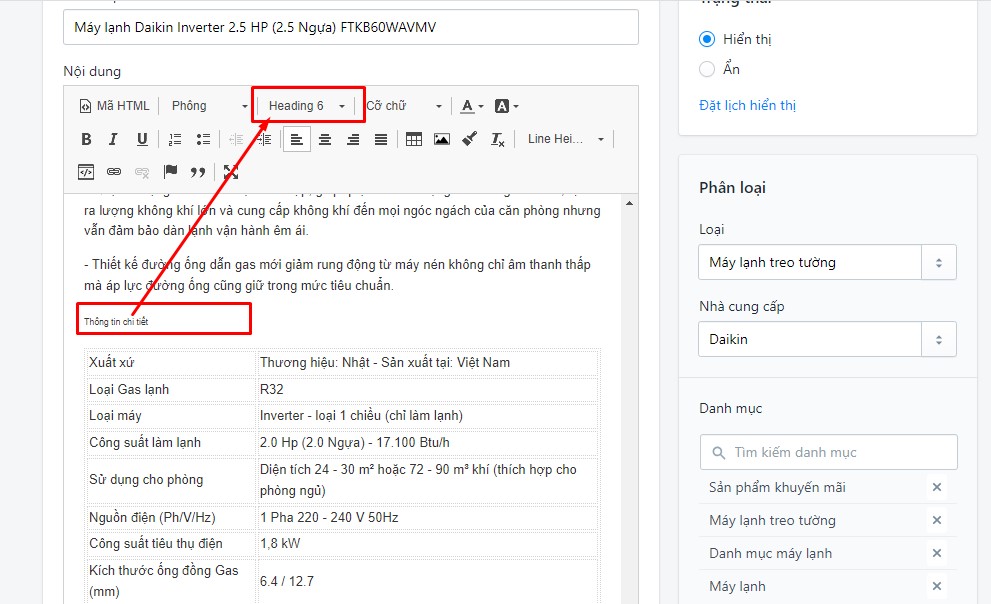Increase indent of the paragraph
This screenshot has width=991, height=604.
click(264, 139)
